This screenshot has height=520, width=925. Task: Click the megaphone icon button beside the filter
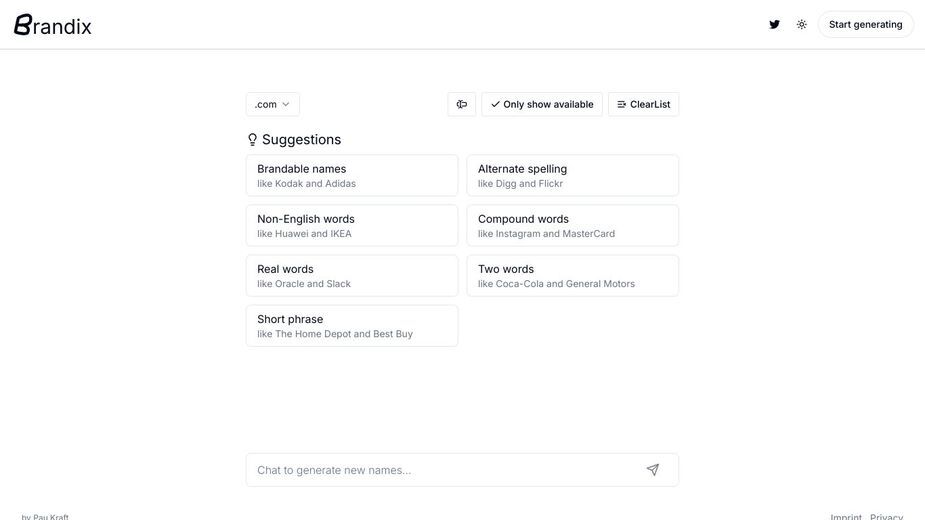coord(462,104)
